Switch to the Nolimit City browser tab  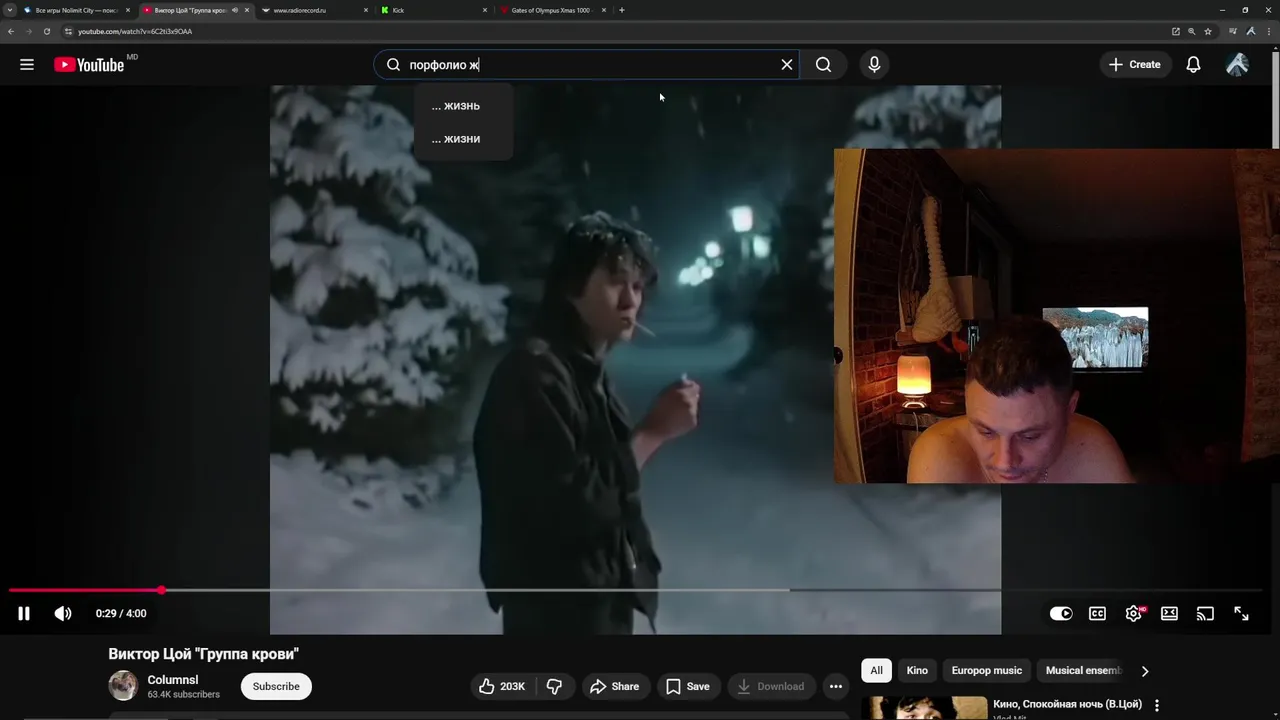pos(78,10)
